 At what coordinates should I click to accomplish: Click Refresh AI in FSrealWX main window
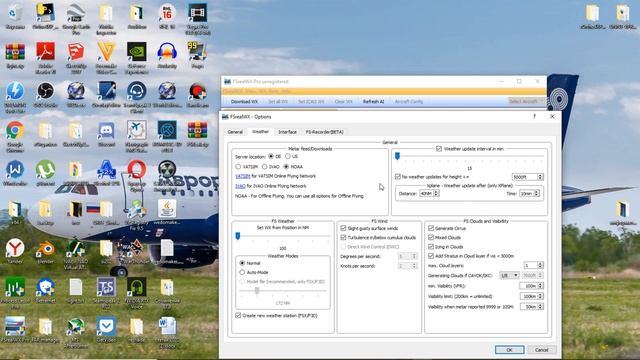pyautogui.click(x=373, y=101)
